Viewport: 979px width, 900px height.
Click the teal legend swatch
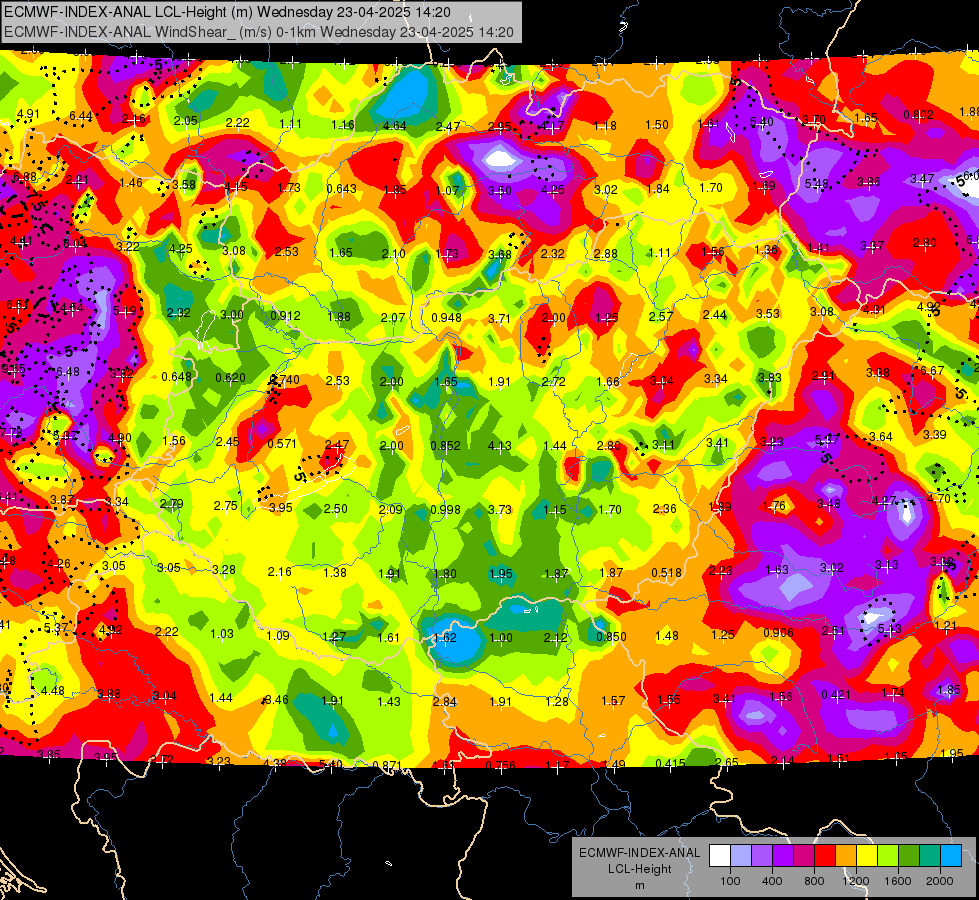[930, 855]
